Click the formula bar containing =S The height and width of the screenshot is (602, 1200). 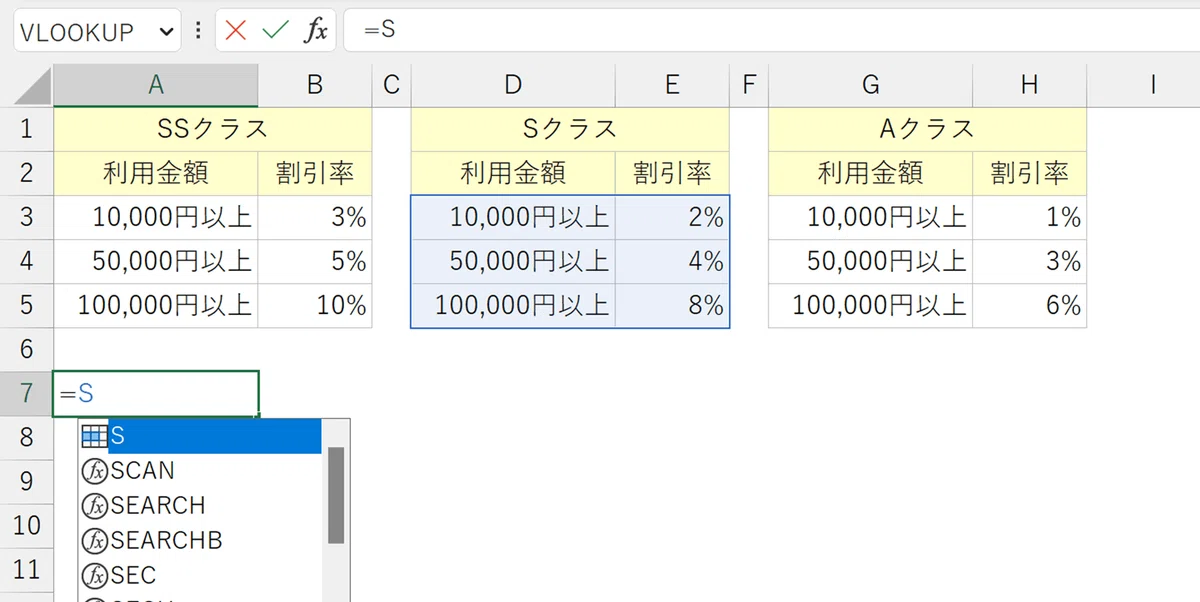click(771, 31)
